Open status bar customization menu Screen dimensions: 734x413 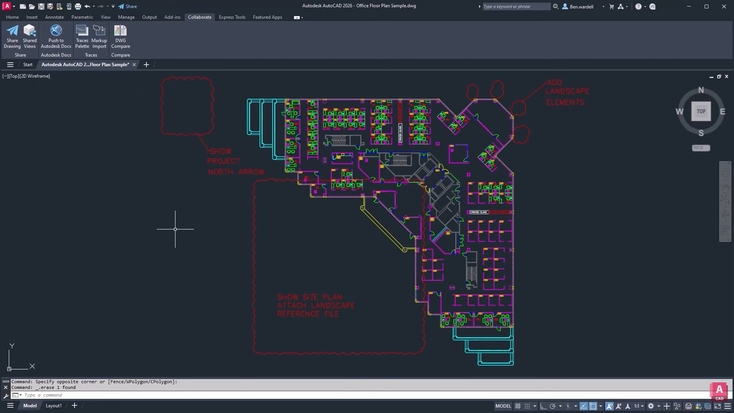click(x=725, y=406)
